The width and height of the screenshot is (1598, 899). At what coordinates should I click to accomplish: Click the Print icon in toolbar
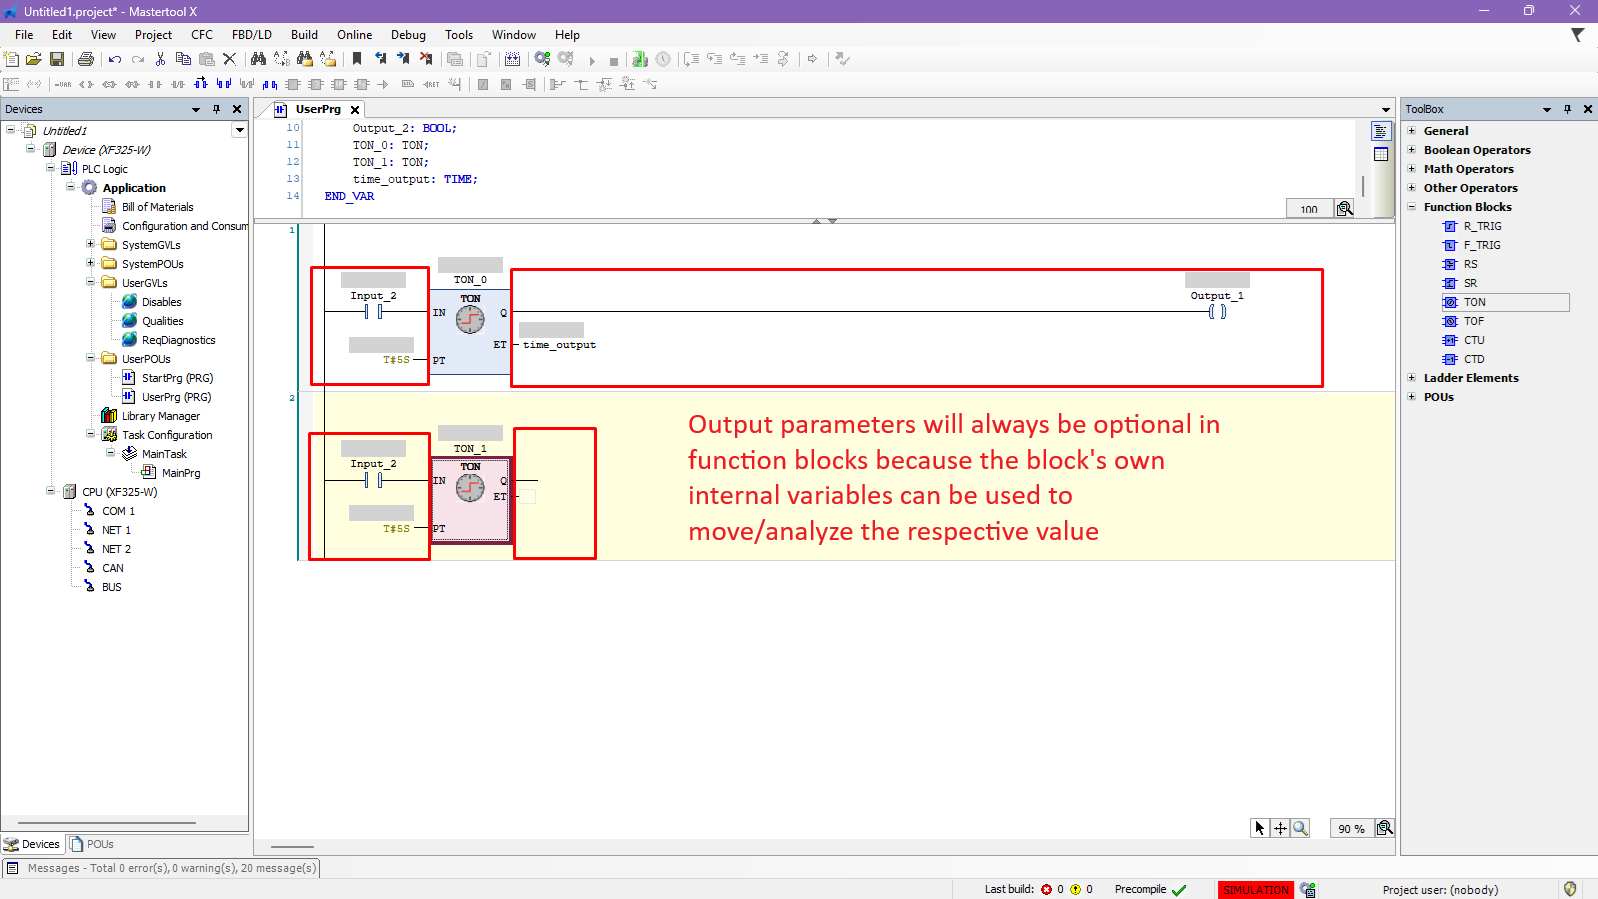coord(86,60)
